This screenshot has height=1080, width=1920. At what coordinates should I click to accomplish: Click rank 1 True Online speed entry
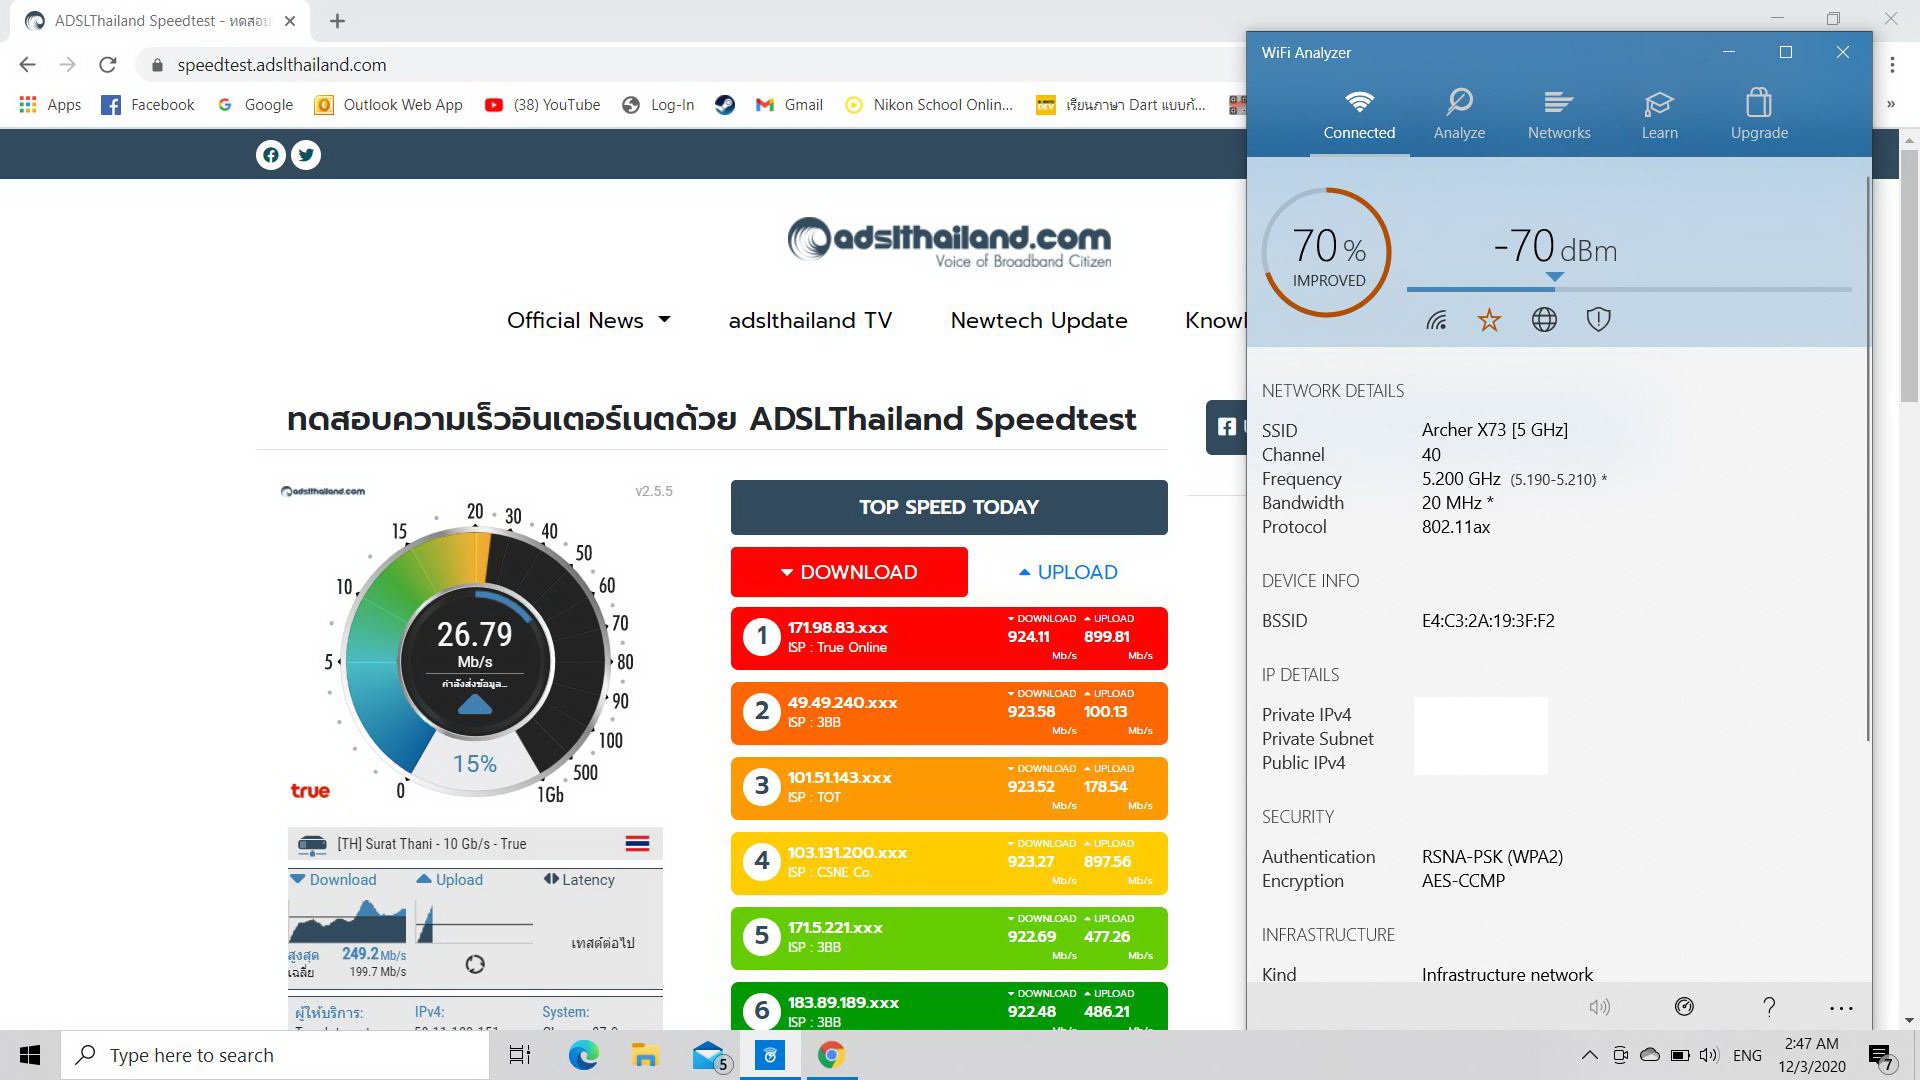coord(949,638)
